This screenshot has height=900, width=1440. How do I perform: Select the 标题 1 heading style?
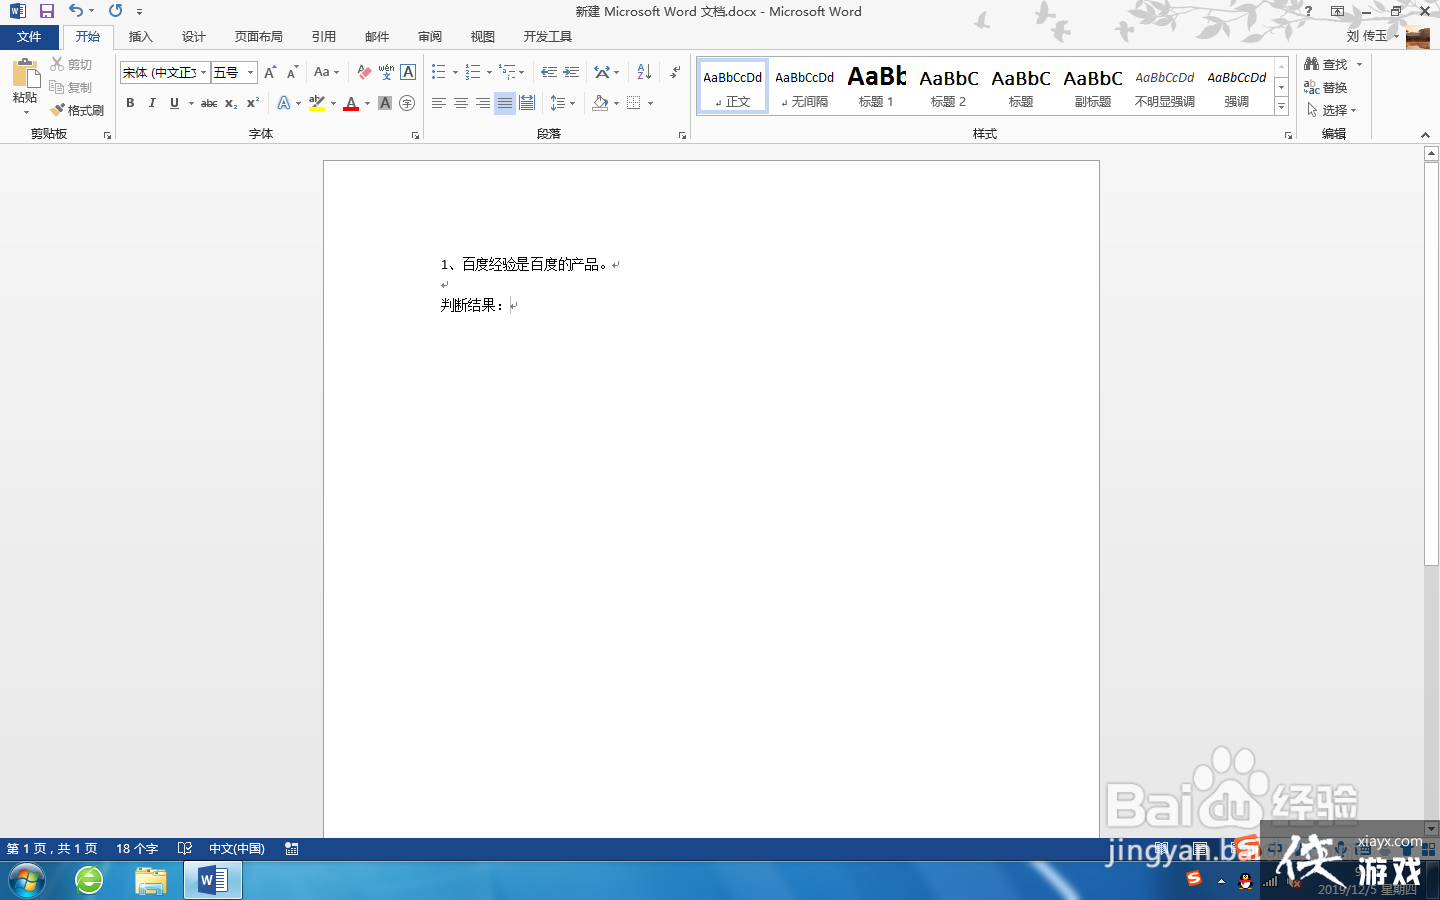877,86
